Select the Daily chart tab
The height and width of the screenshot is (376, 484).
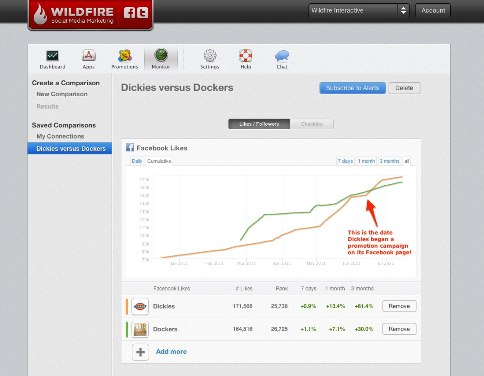coord(137,161)
